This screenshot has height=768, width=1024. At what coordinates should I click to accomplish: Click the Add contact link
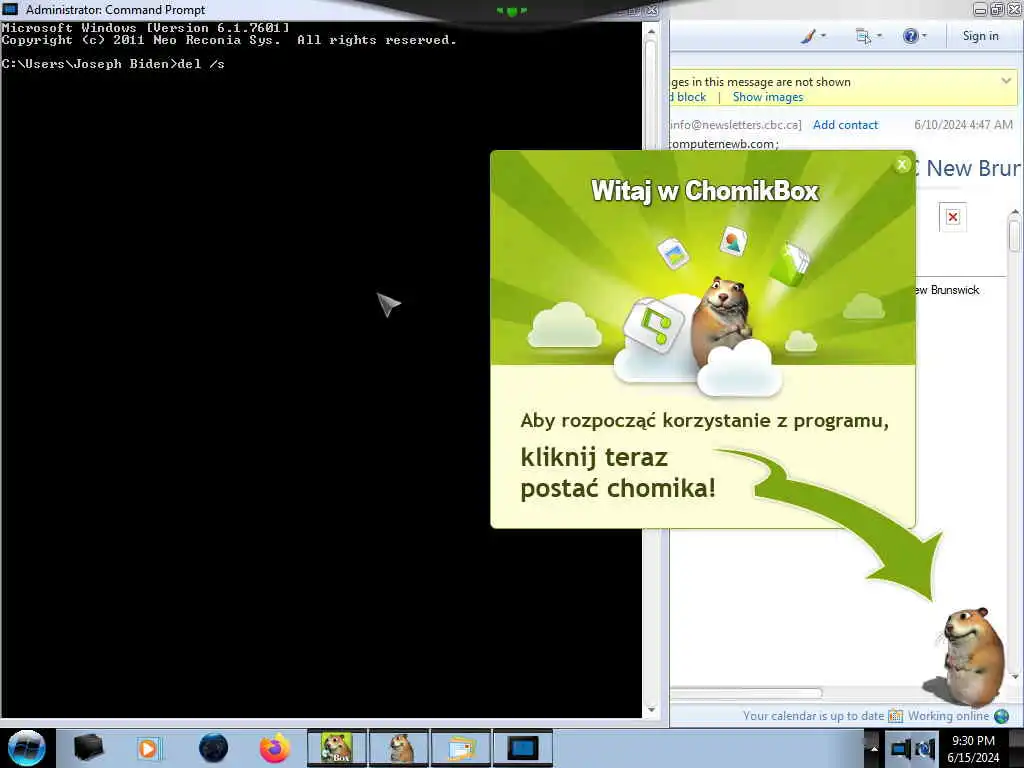click(845, 125)
